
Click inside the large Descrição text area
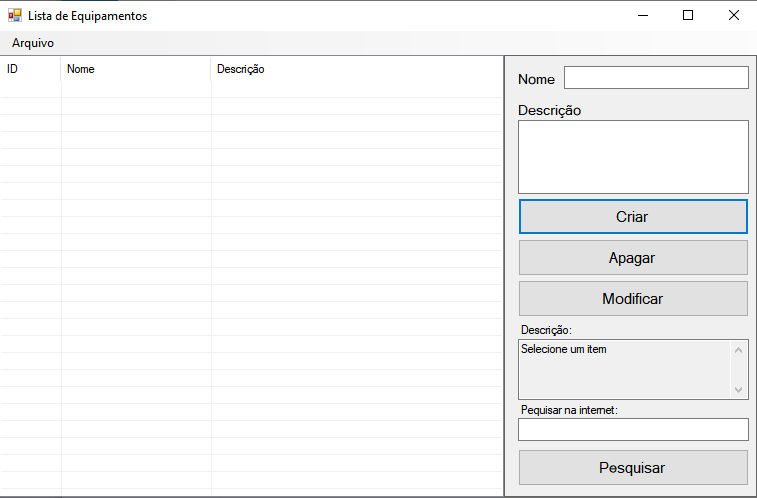[x=632, y=157]
